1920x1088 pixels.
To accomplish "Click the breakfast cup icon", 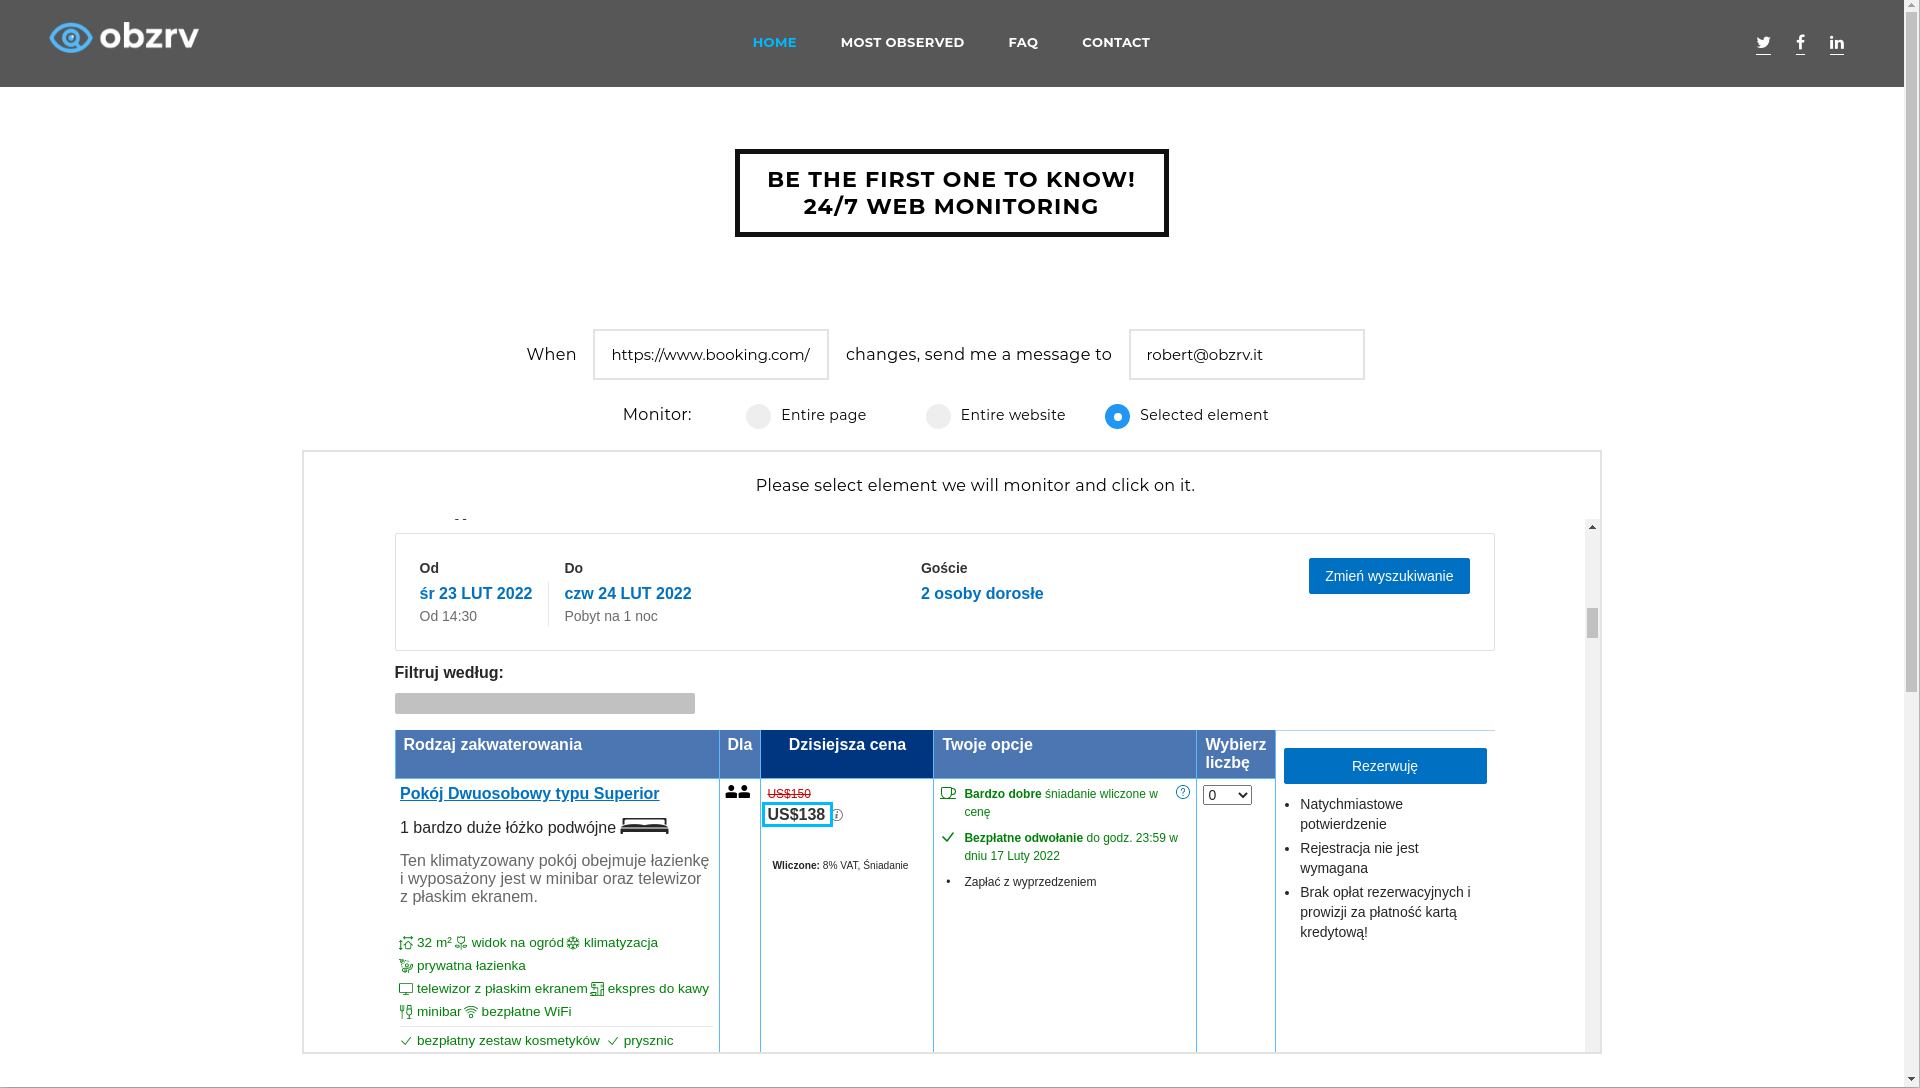I will point(948,793).
